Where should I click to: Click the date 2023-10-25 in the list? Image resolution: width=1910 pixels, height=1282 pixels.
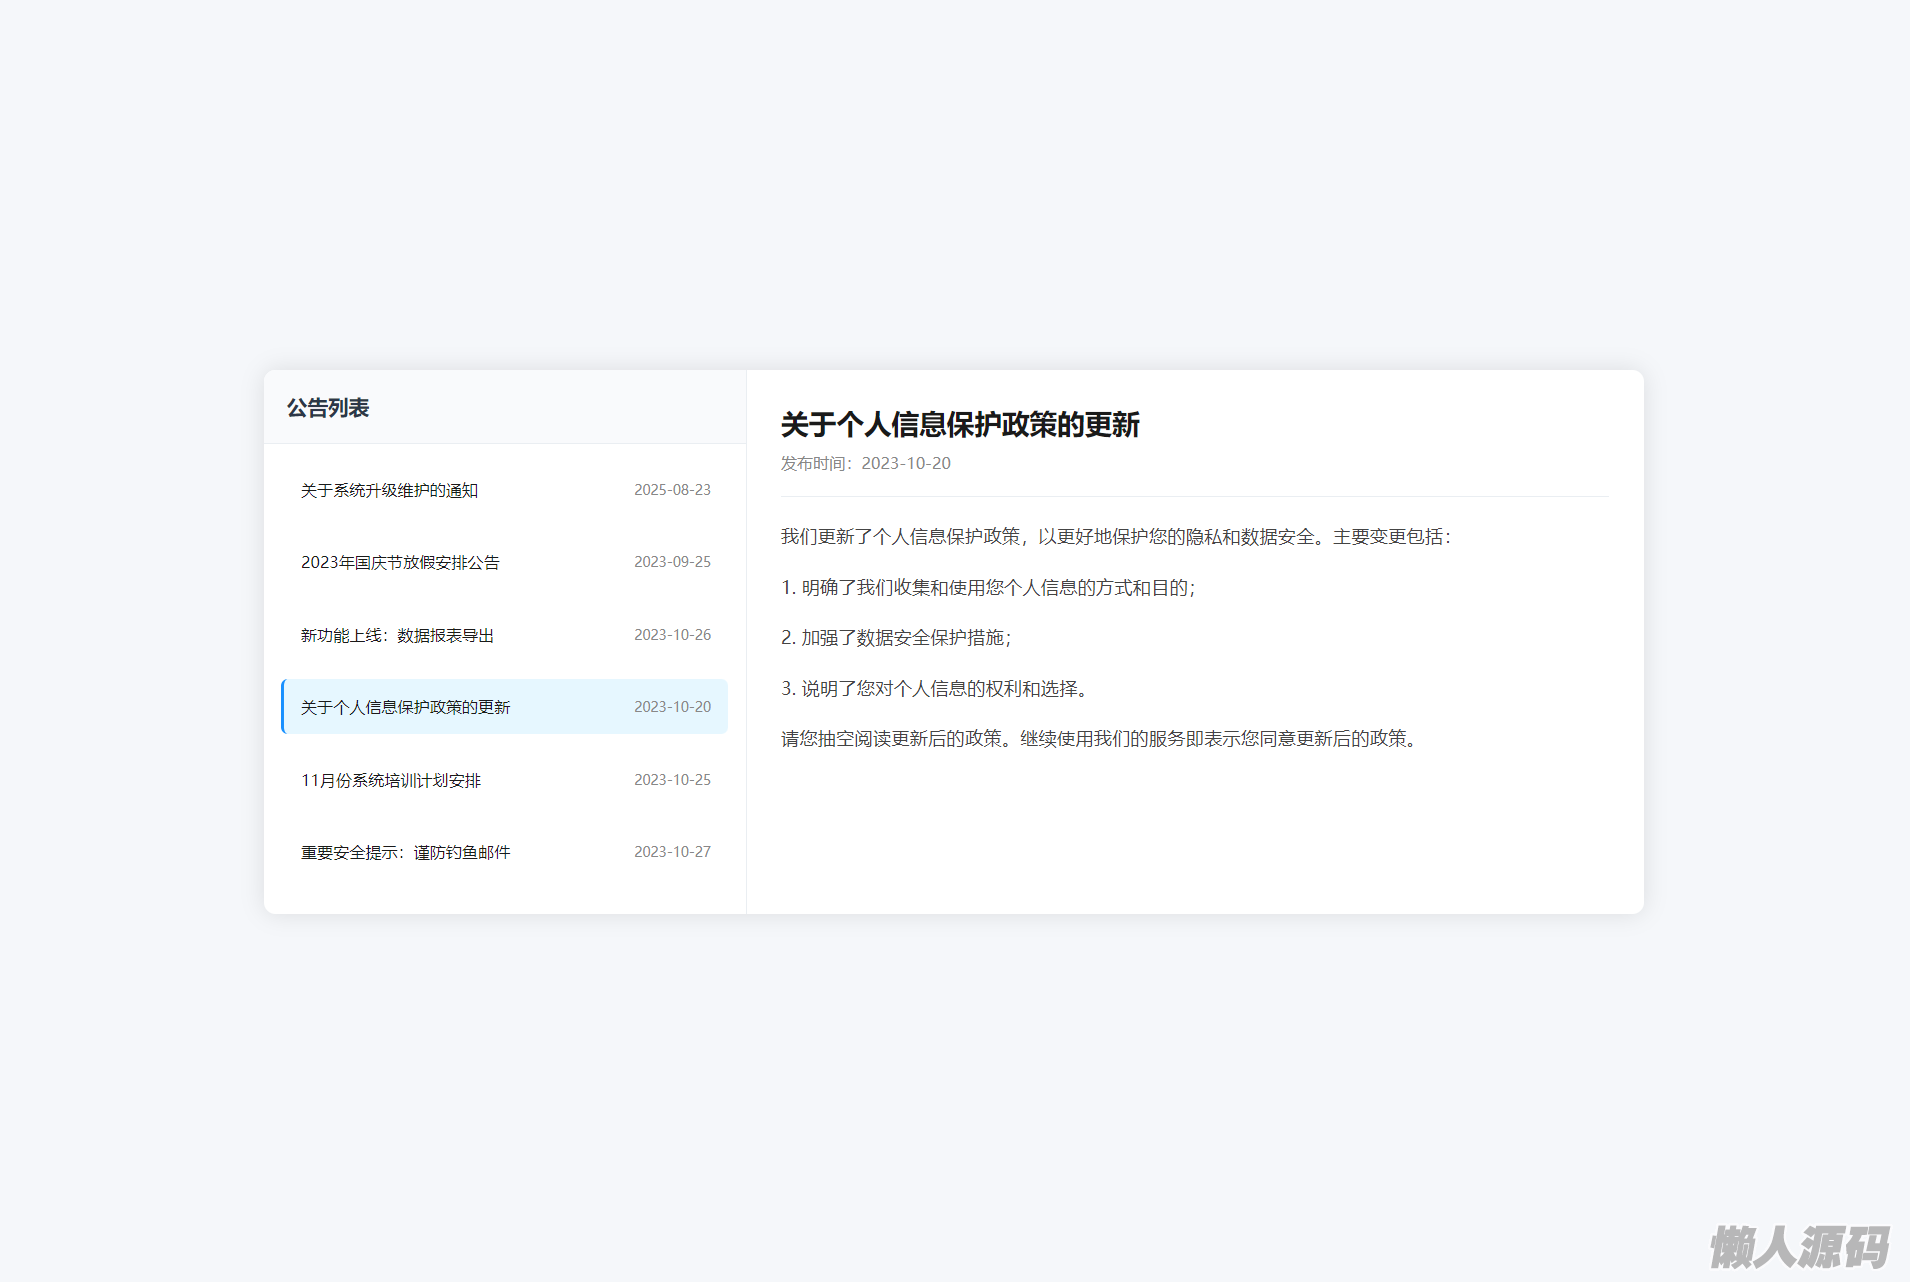672,780
